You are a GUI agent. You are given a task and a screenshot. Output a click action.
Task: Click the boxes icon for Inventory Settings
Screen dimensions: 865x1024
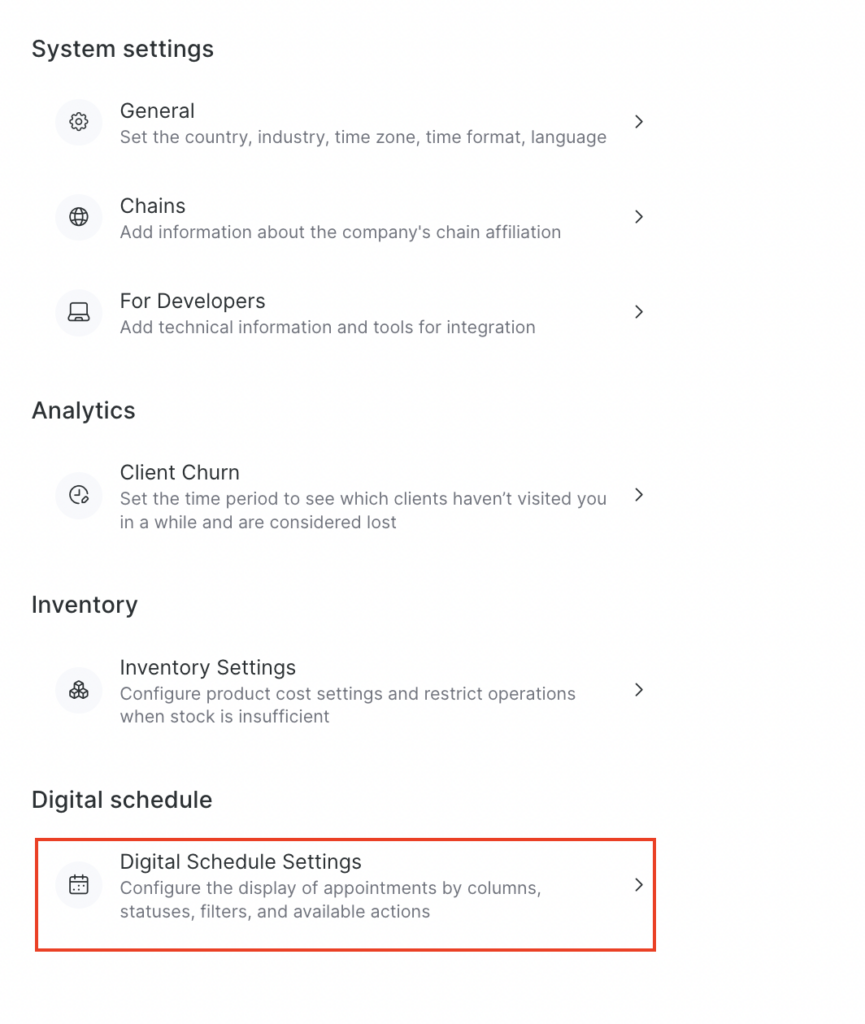pyautogui.click(x=79, y=690)
